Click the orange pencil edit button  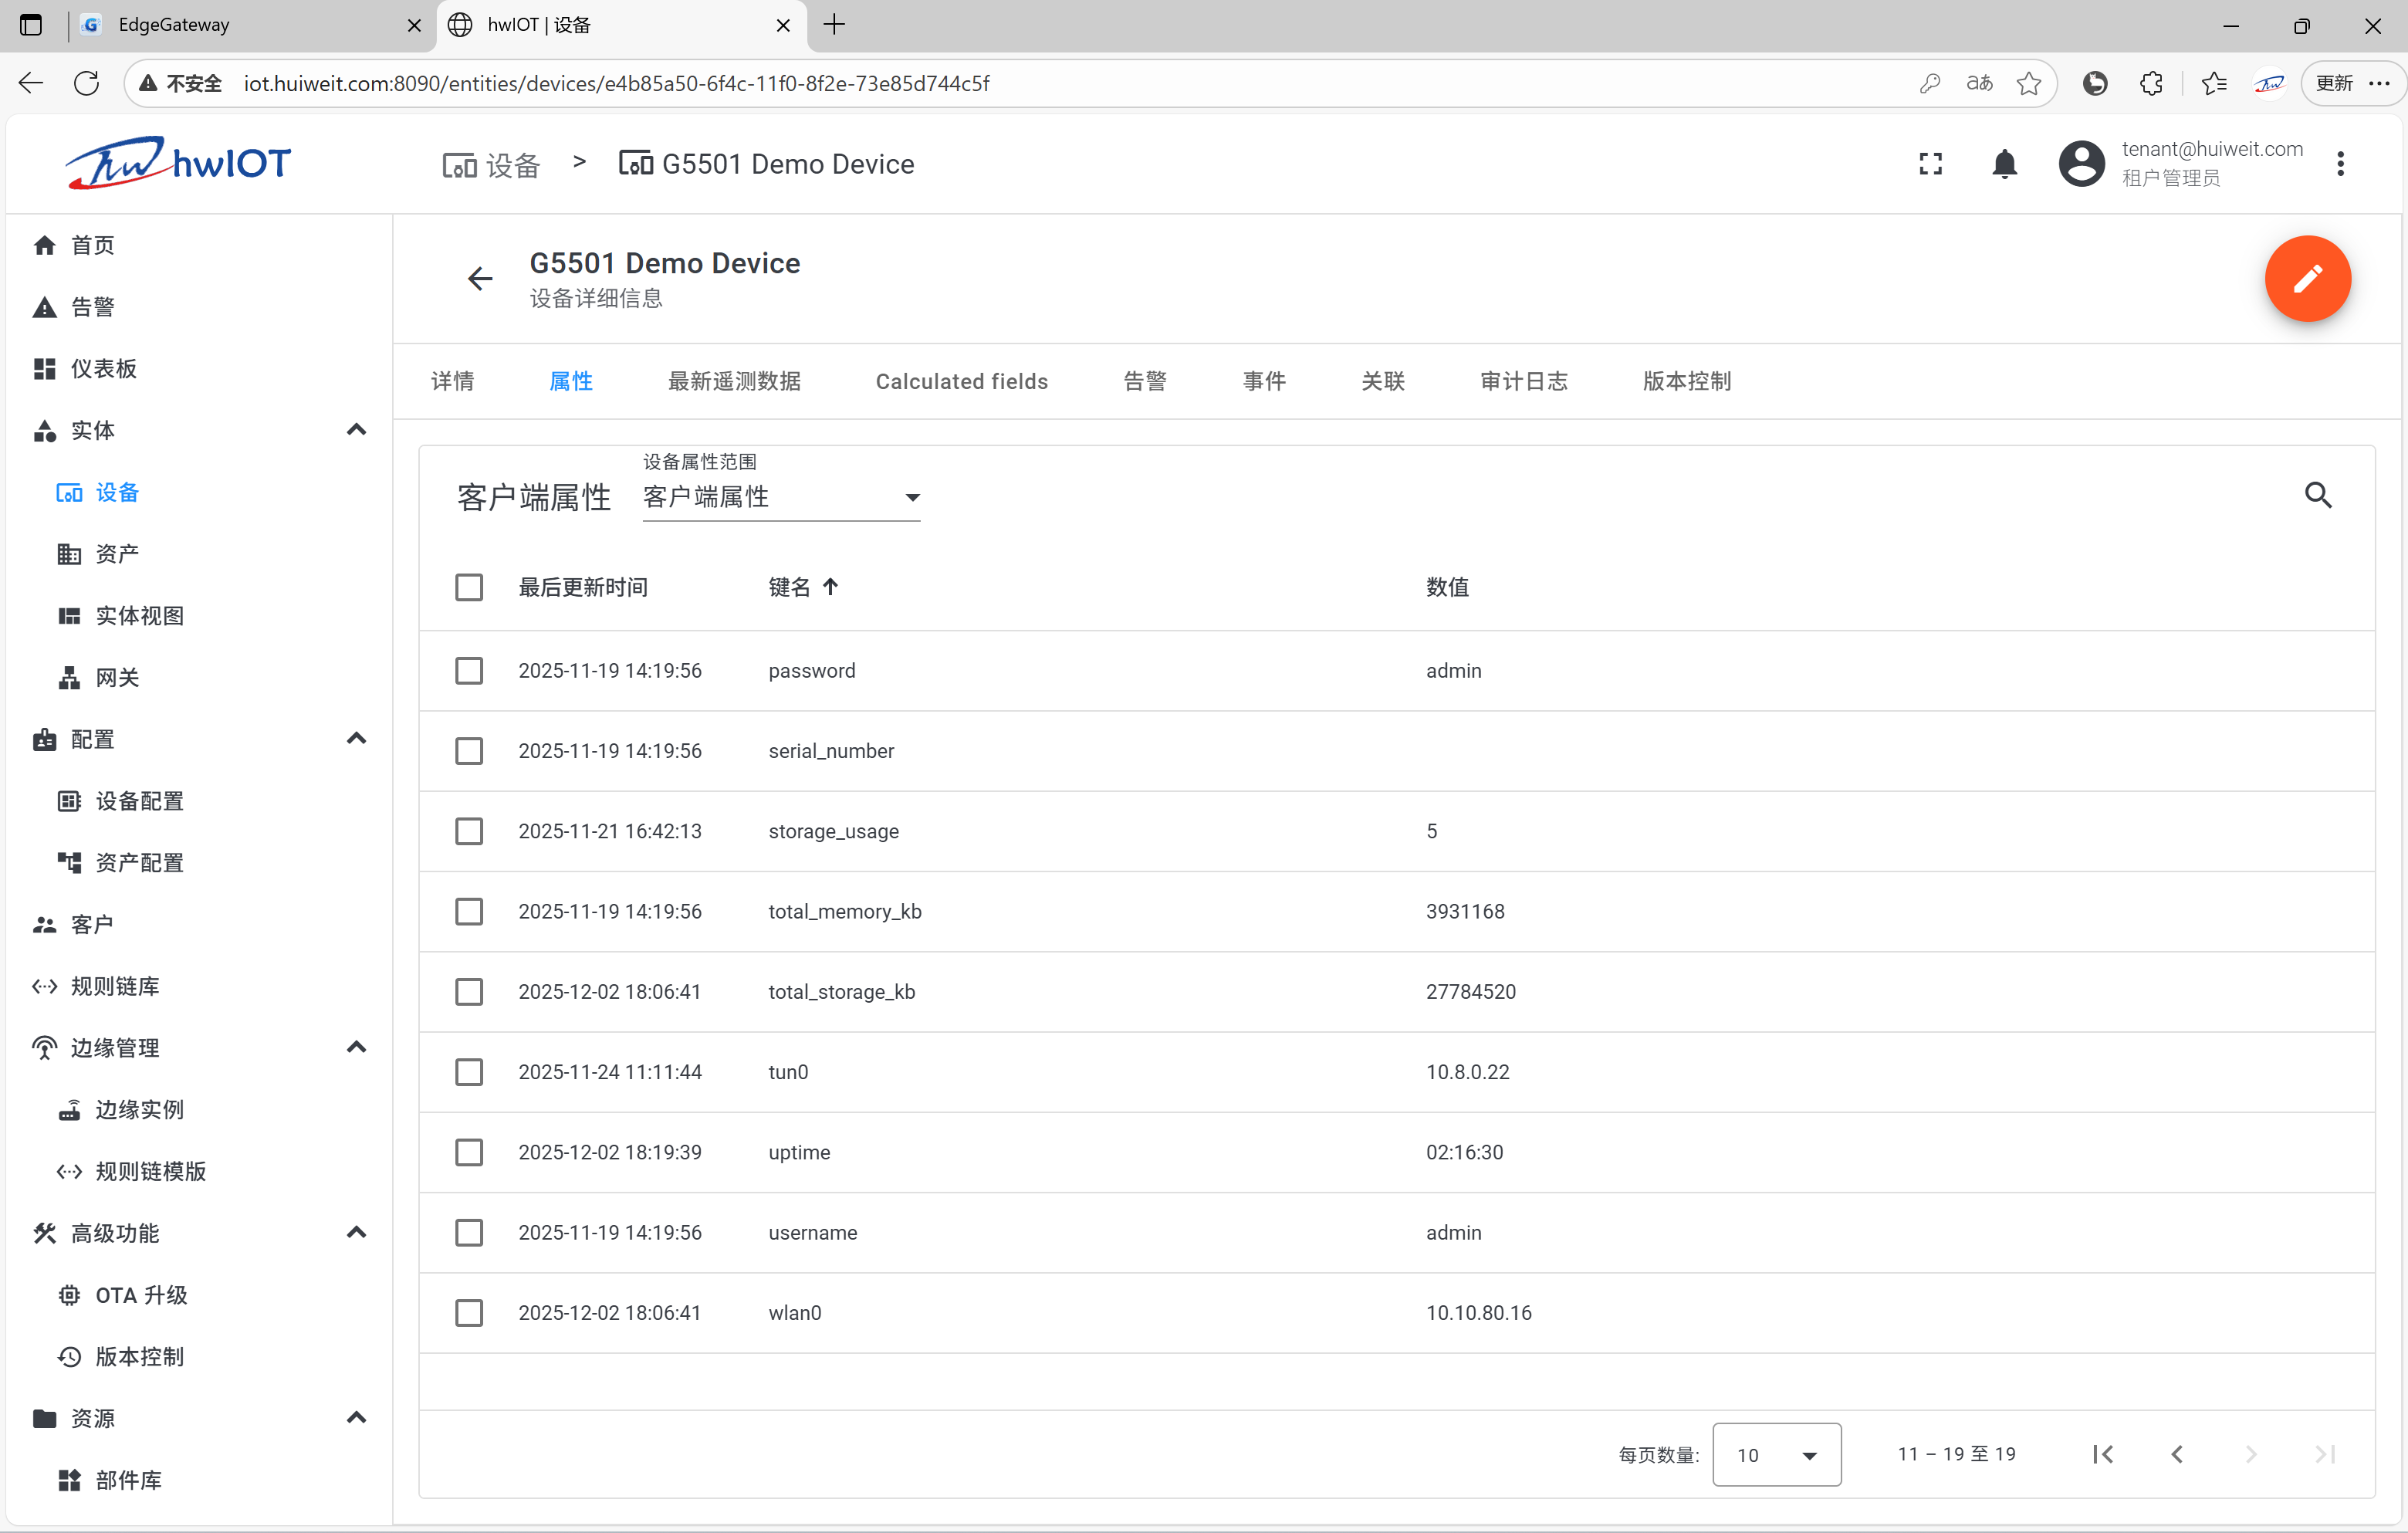pyautogui.click(x=2306, y=278)
